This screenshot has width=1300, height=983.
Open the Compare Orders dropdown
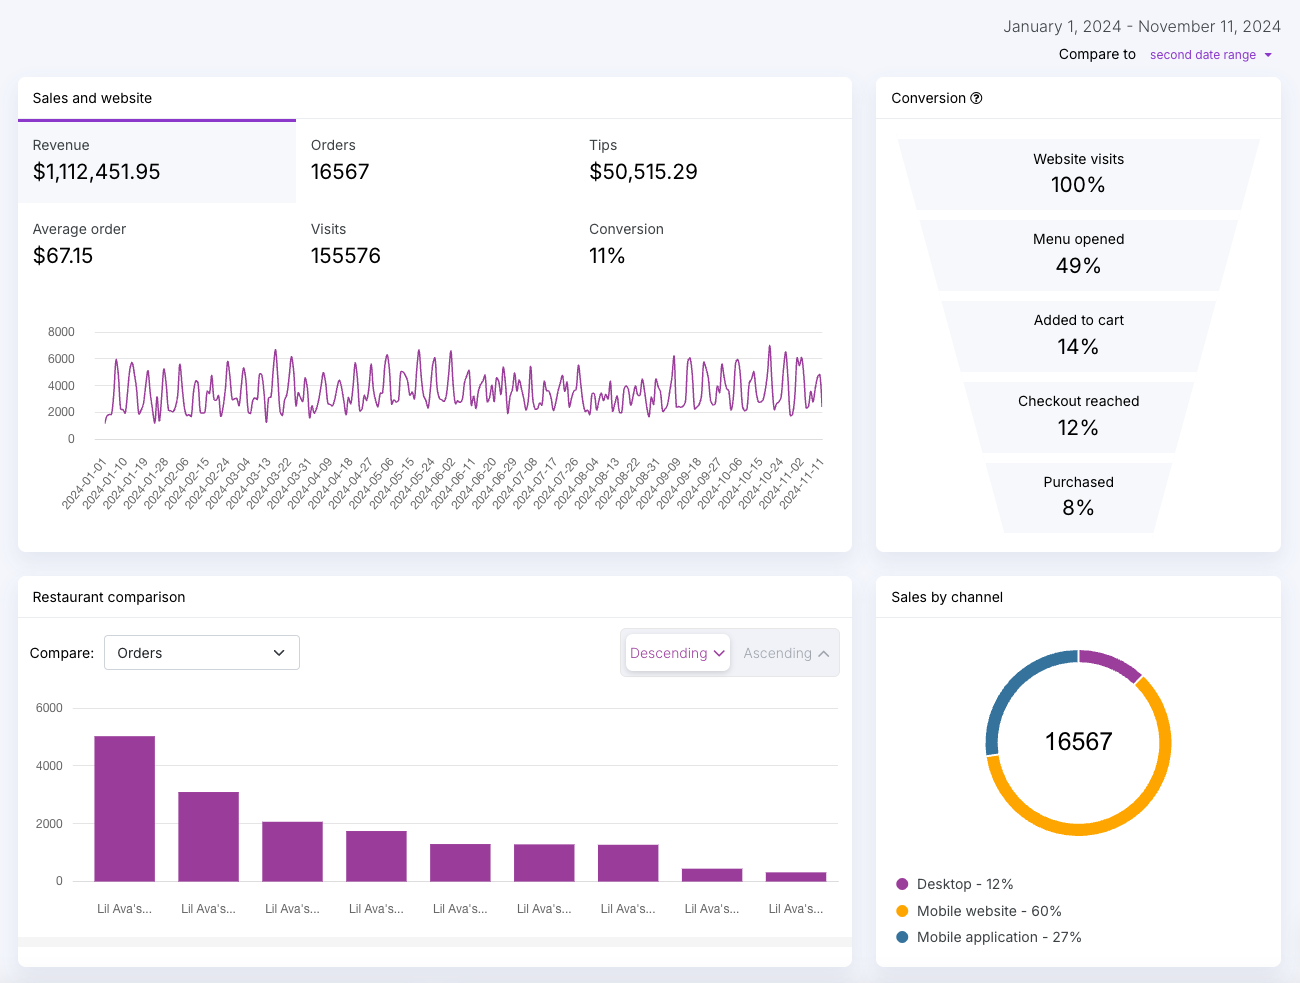(x=202, y=653)
